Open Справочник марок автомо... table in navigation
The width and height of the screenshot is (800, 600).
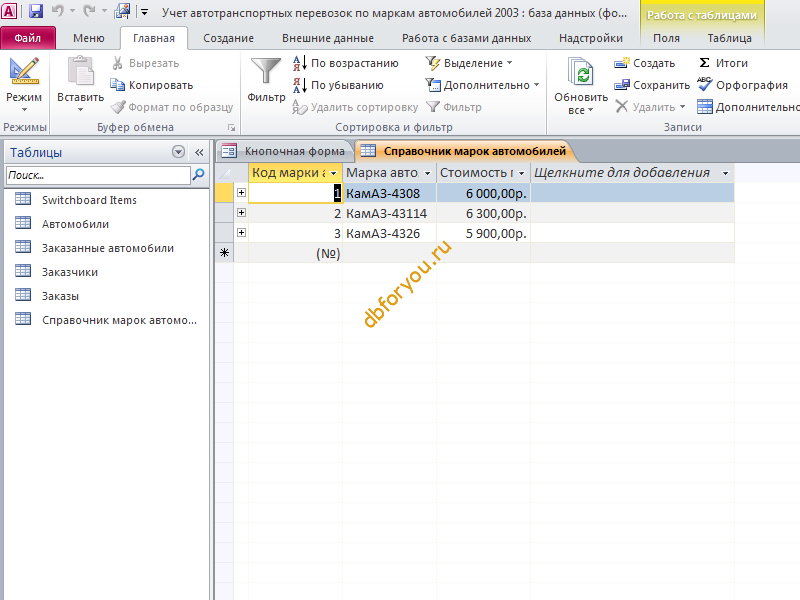pyautogui.click(x=107, y=320)
